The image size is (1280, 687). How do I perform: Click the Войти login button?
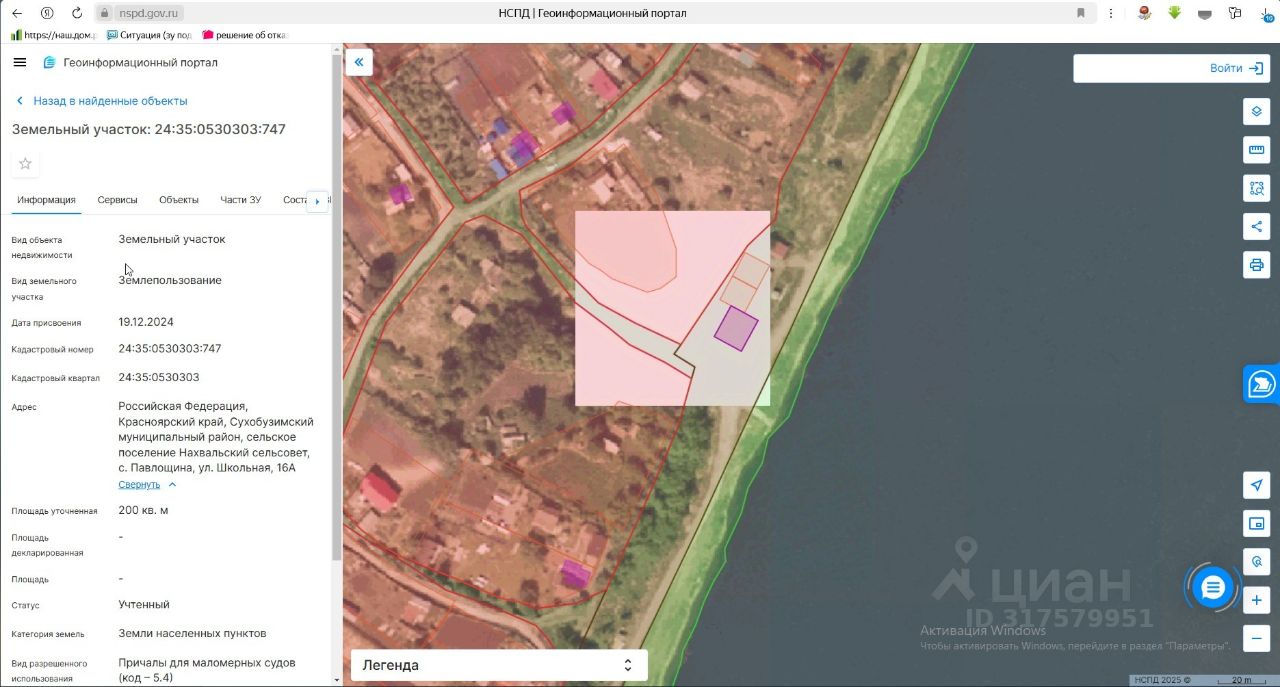pos(1236,68)
